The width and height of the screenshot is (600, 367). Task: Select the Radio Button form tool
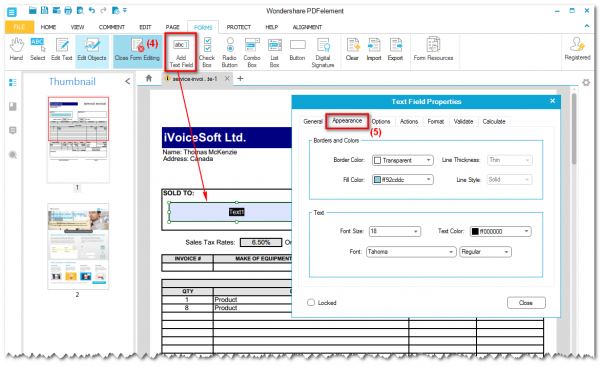coord(230,52)
